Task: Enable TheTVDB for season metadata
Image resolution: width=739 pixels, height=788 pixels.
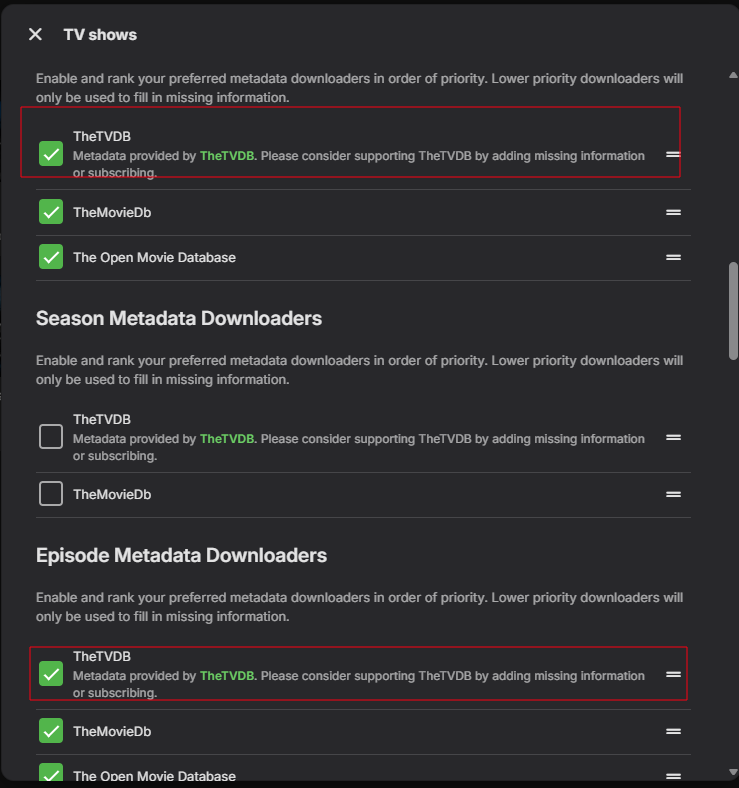Action: [x=51, y=437]
